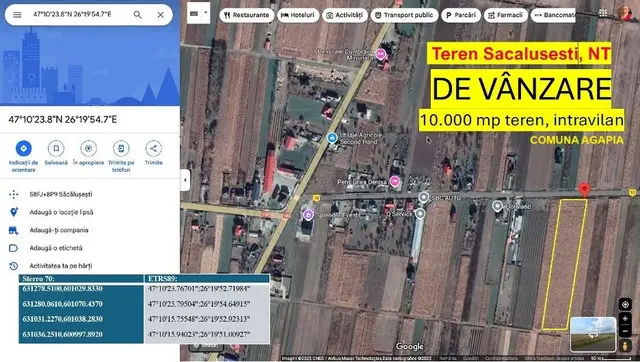Screen dimensions: 640x362
Task: Zoom out with the minus button
Action: pos(625,331)
